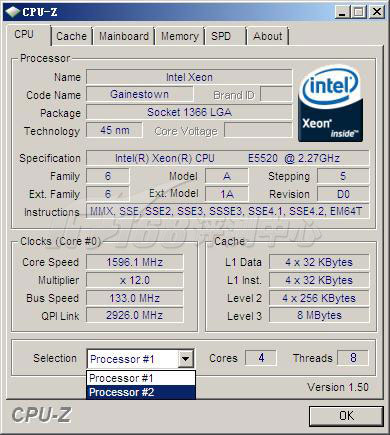The height and width of the screenshot is (435, 390).
Task: Click the Ext. Family value 6
Action: pos(108,194)
